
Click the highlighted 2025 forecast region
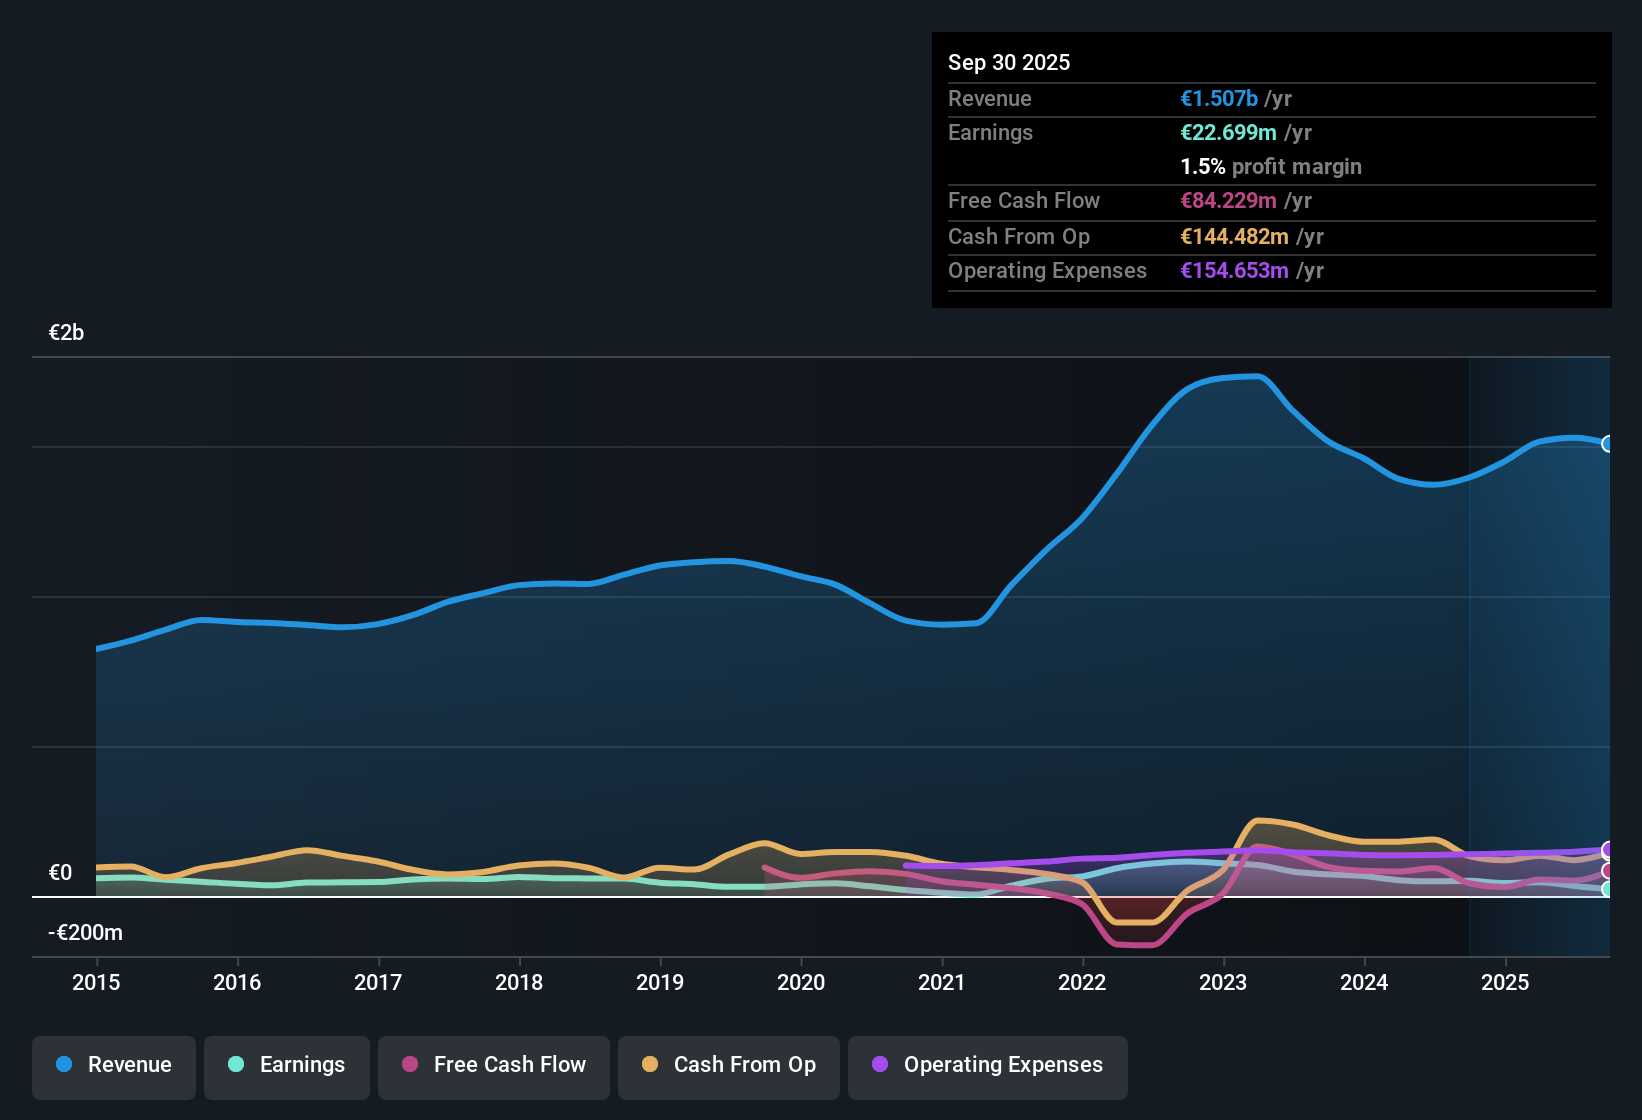click(1540, 650)
